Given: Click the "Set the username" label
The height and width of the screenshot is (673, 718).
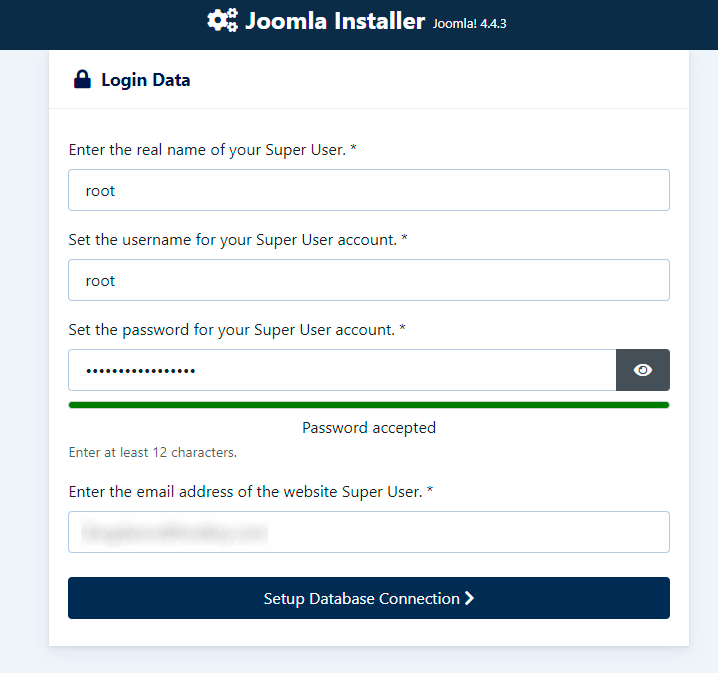Looking at the screenshot, I should [x=238, y=240].
